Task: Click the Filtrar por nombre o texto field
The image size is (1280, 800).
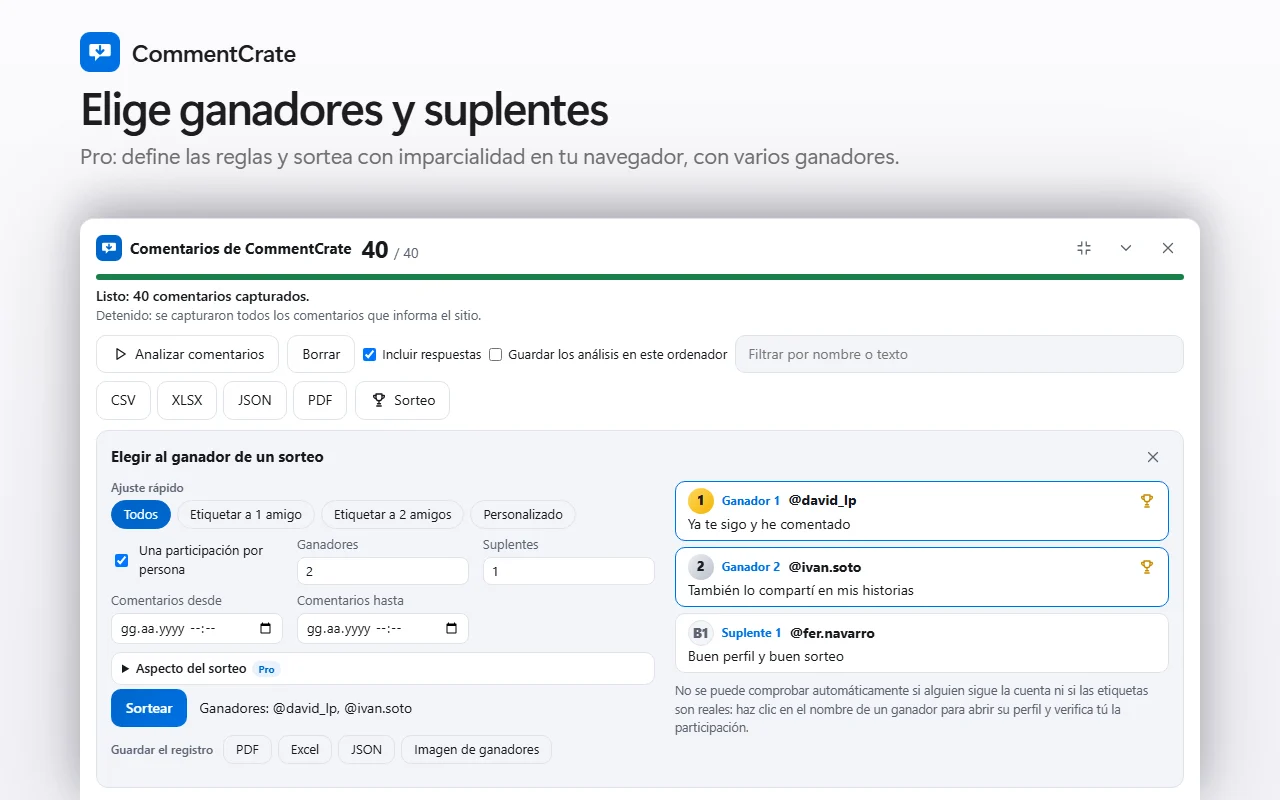Action: [959, 354]
